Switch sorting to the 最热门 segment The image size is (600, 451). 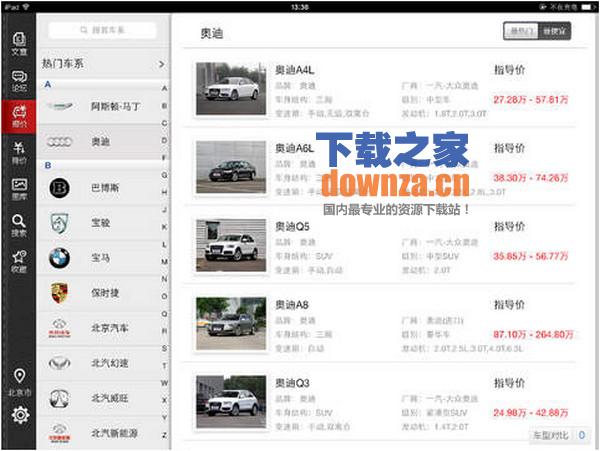(521, 31)
